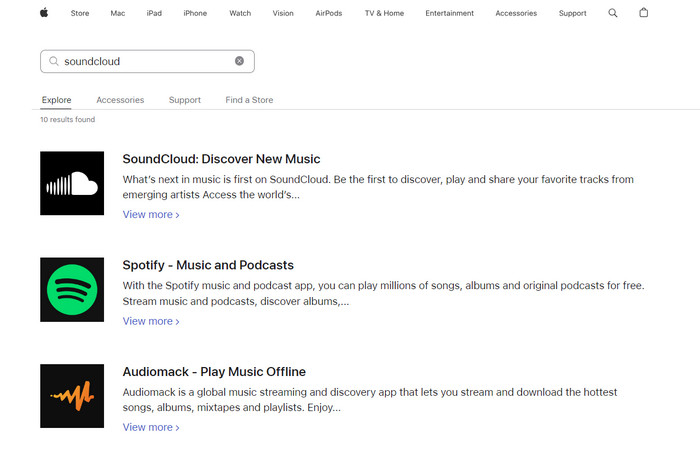This screenshot has height=453, width=700.
Task: Expand View more under SoundCloud
Action: pyautogui.click(x=150, y=215)
